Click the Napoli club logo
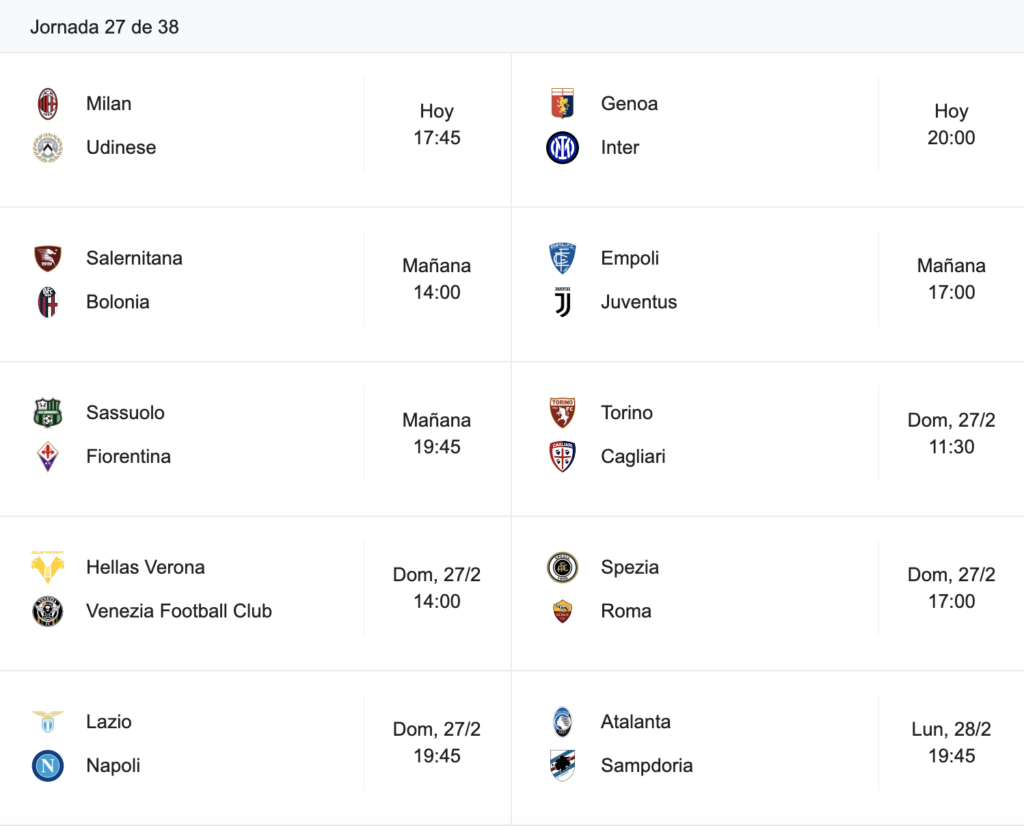 48,766
